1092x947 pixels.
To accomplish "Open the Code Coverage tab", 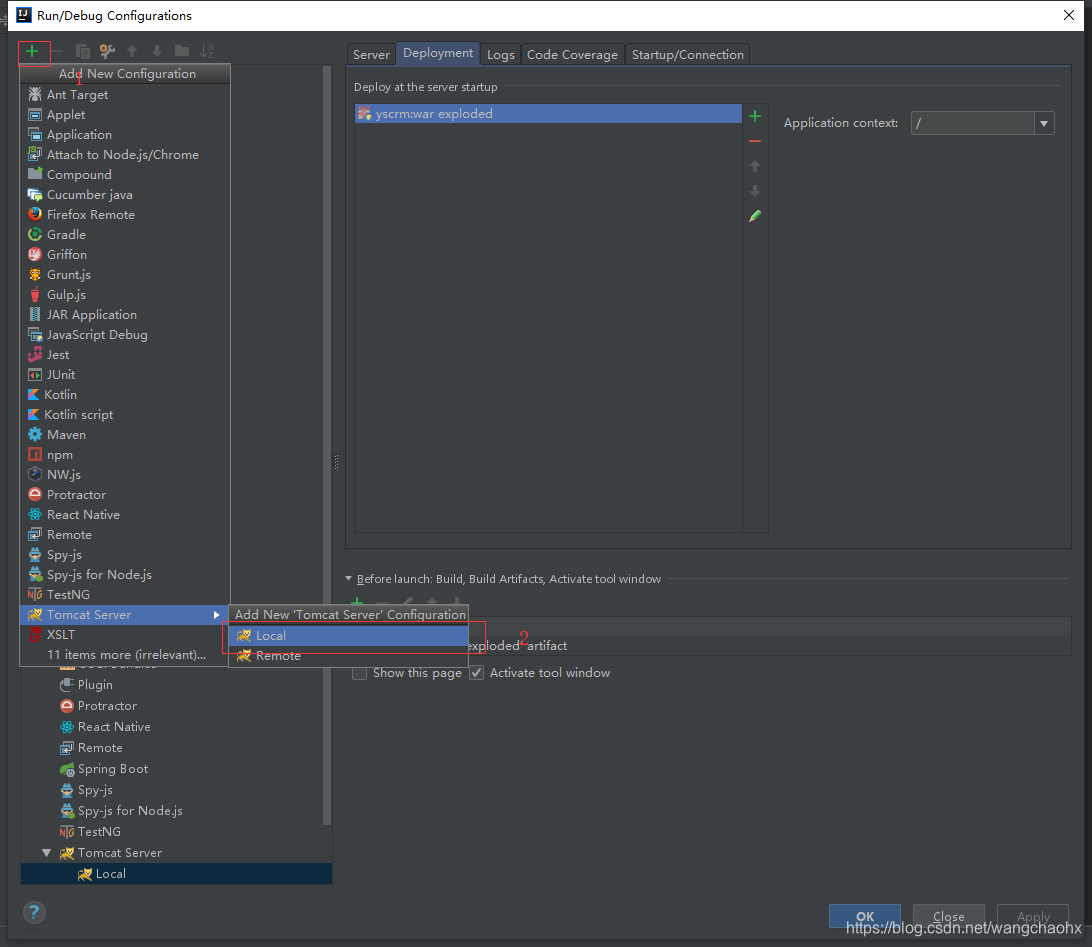I will tap(572, 54).
